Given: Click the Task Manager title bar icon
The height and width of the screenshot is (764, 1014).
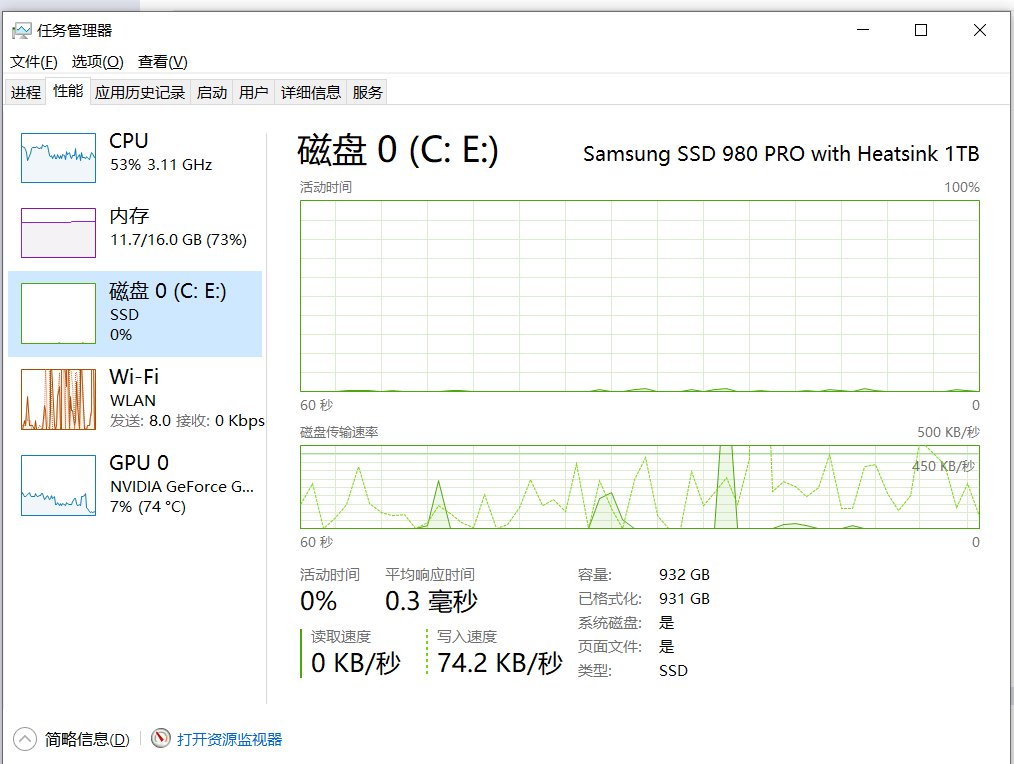Looking at the screenshot, I should click(x=21, y=31).
